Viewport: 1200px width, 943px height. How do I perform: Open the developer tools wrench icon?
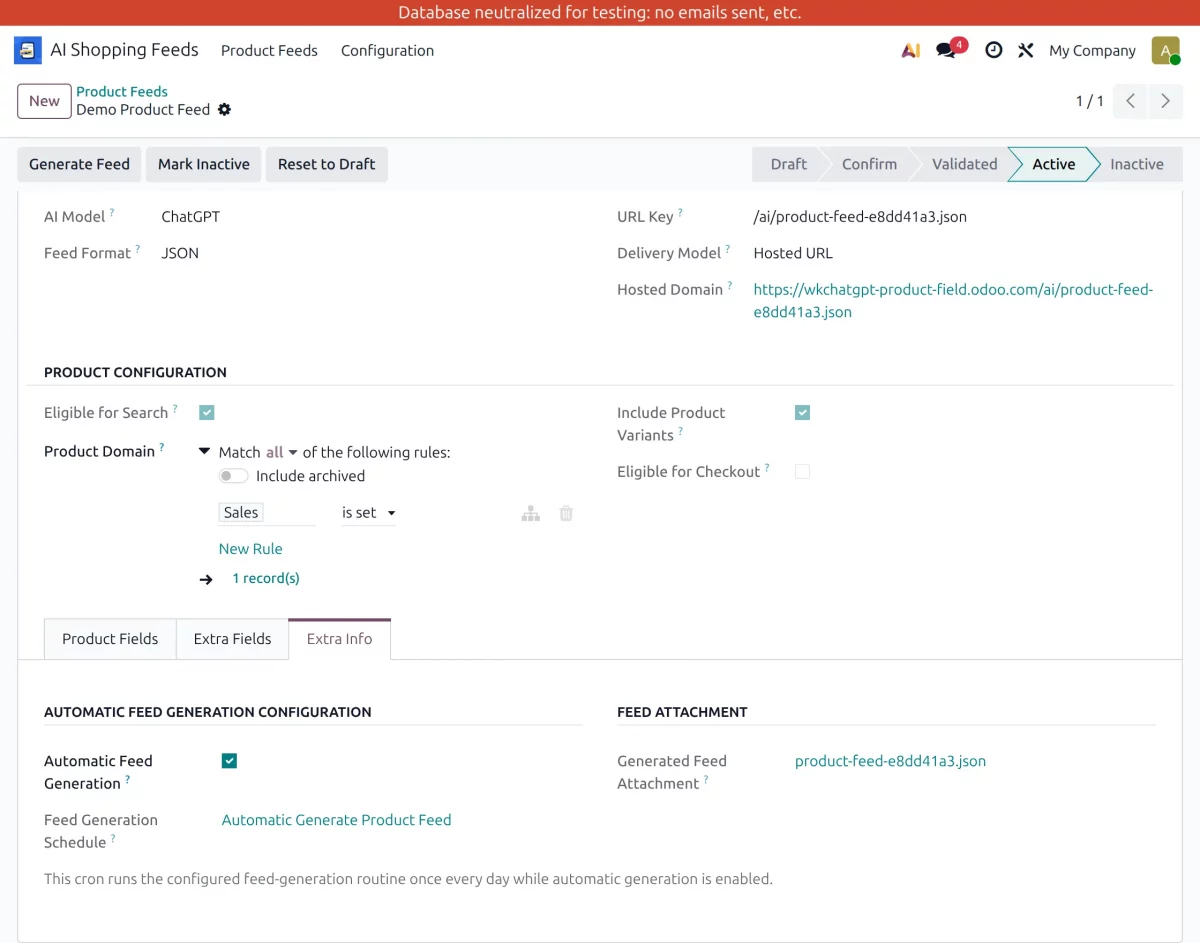coord(1025,50)
